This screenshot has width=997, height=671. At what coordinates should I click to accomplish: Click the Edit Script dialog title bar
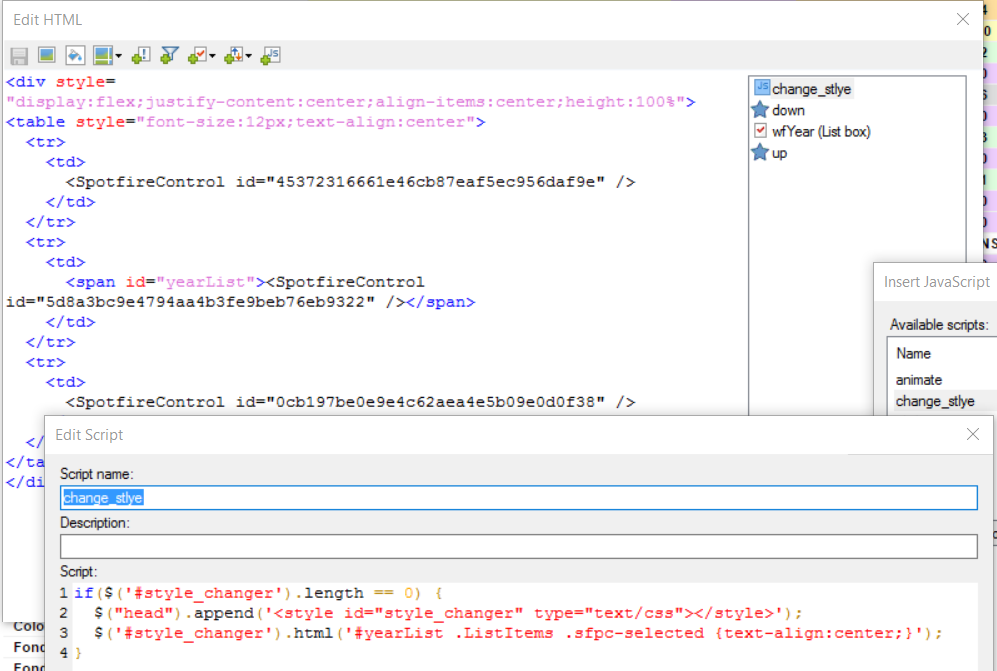click(400, 434)
